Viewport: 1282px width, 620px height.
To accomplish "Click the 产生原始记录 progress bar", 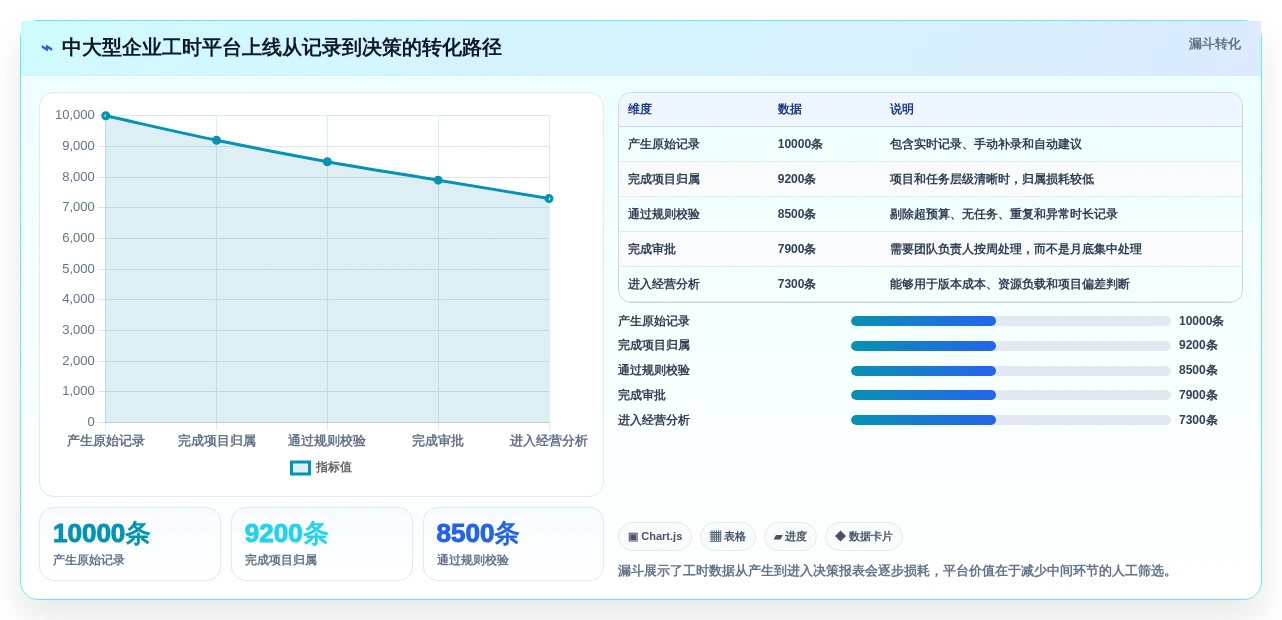I will pyautogui.click(x=1011, y=321).
